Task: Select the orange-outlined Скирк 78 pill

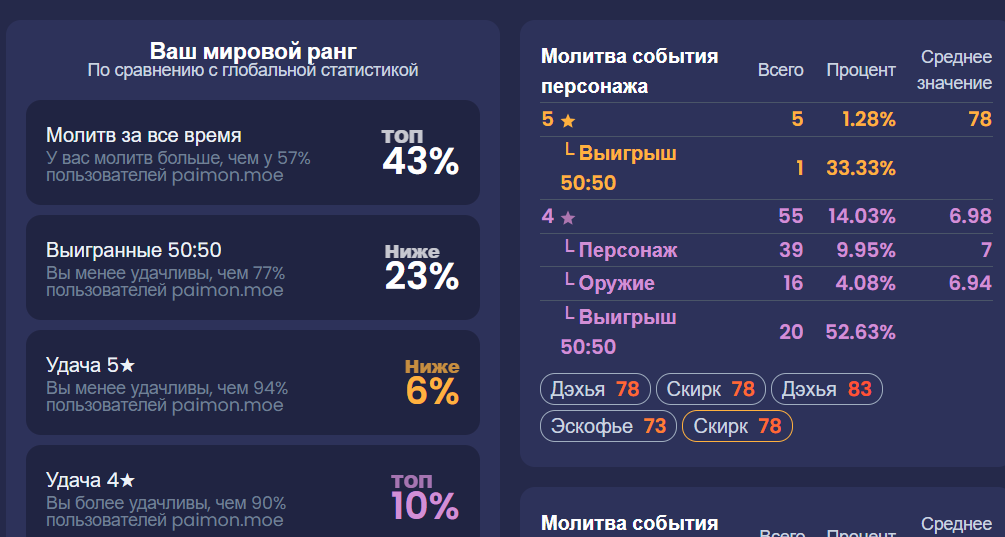Action: coord(737,427)
